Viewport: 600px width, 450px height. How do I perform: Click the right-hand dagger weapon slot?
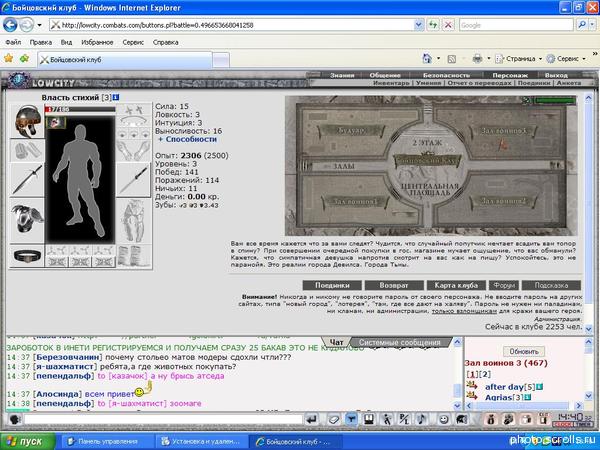click(134, 180)
